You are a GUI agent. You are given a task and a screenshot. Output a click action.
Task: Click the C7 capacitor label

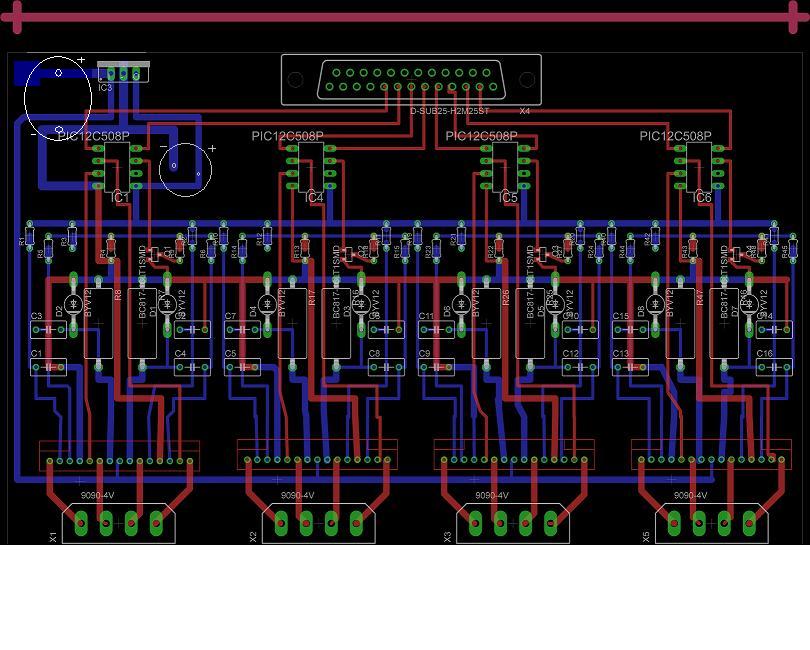(230, 316)
